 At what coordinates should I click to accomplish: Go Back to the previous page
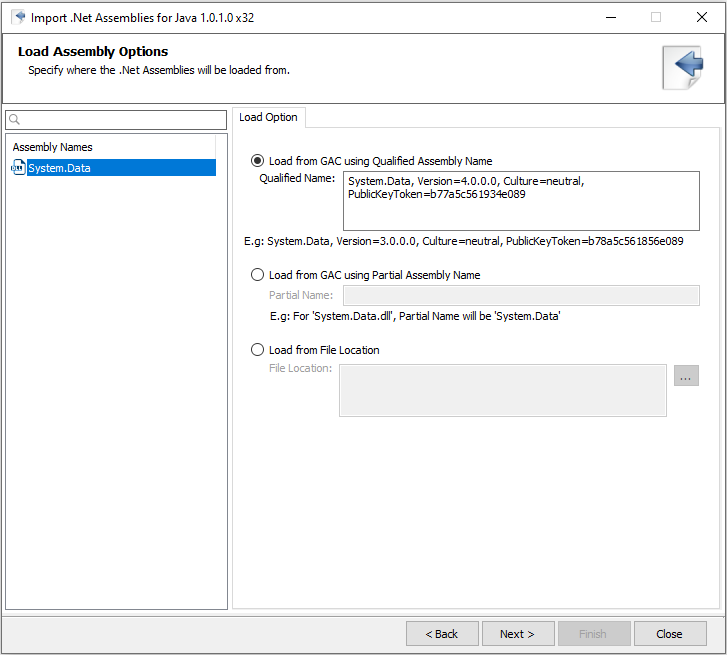[x=441, y=634]
